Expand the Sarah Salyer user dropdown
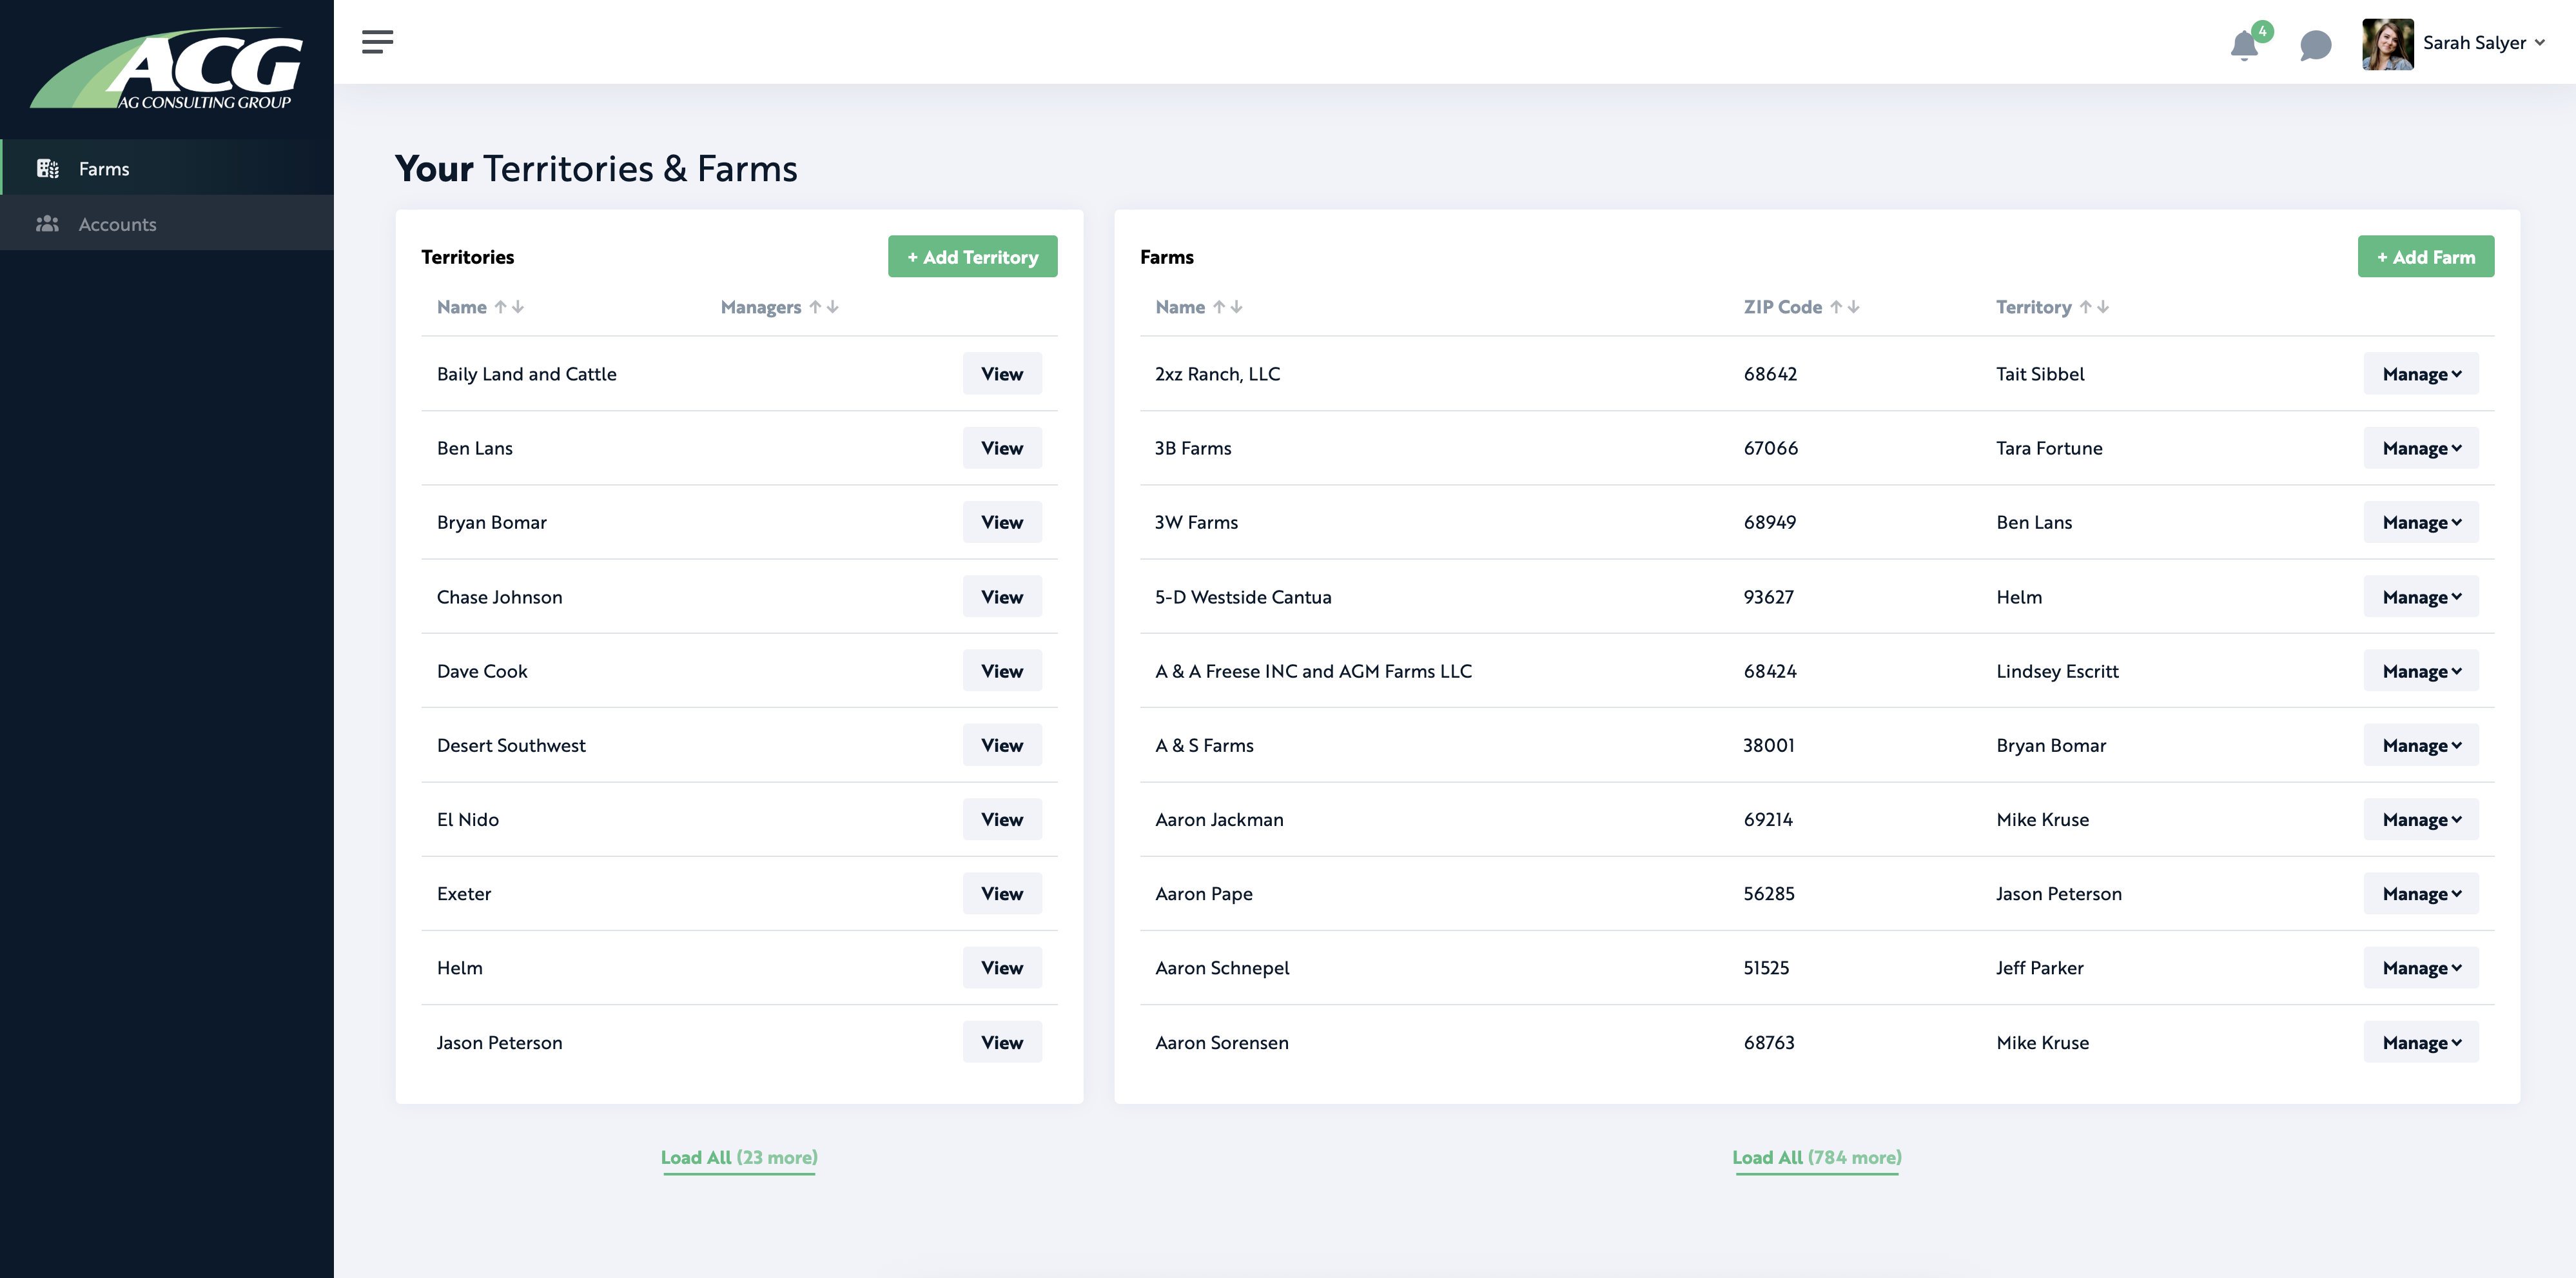This screenshot has width=2576, height=1278. pyautogui.click(x=2540, y=43)
